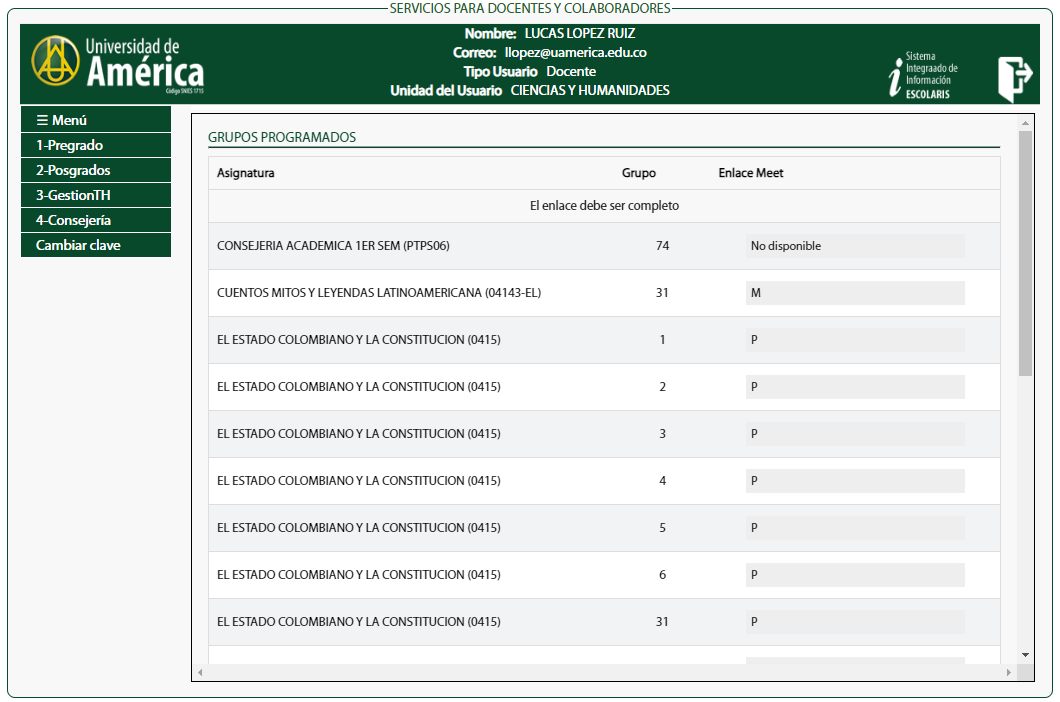Click the Meet link field for CUENTOS MITOS Y LEYENDAS
The width and height of the screenshot is (1060, 702).
[x=854, y=293]
